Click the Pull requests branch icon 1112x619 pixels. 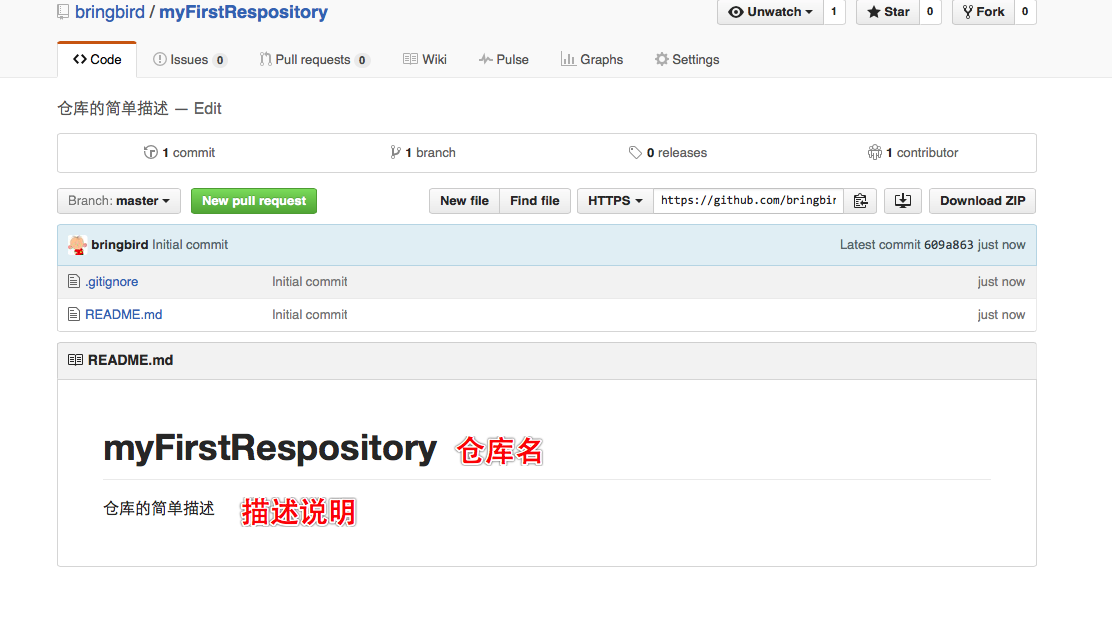pos(265,60)
